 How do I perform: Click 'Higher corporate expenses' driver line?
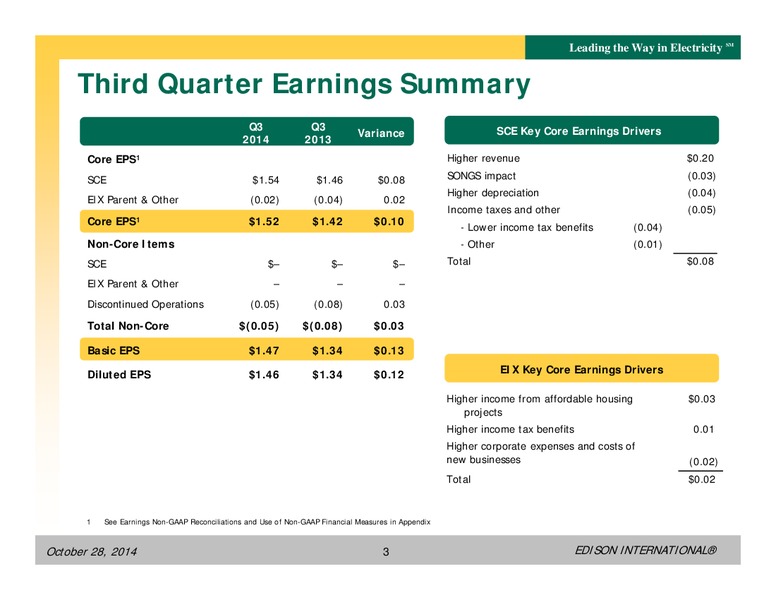[x=540, y=453]
